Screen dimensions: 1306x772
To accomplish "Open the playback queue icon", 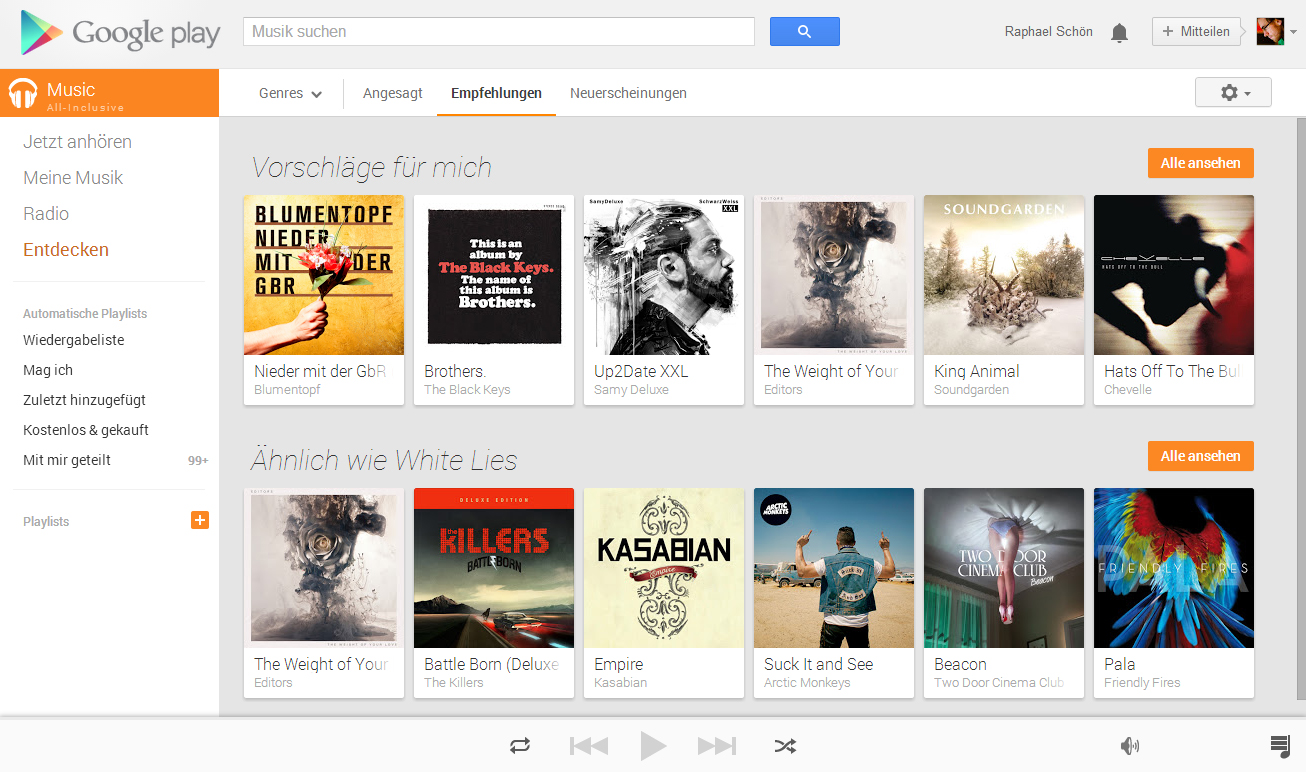I will (1280, 746).
